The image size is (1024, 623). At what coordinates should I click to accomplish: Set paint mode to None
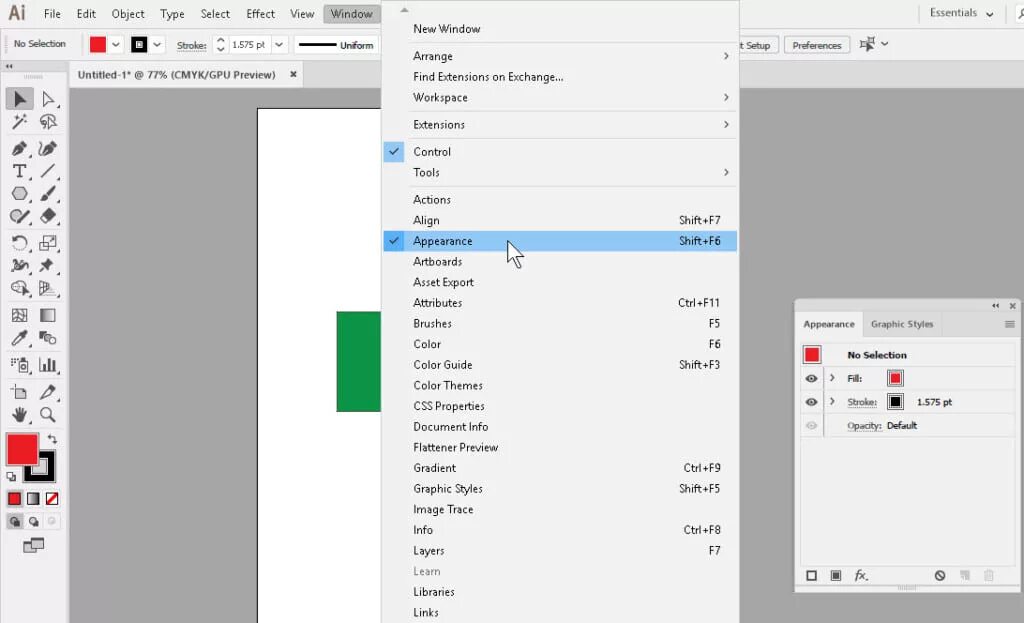pos(52,499)
